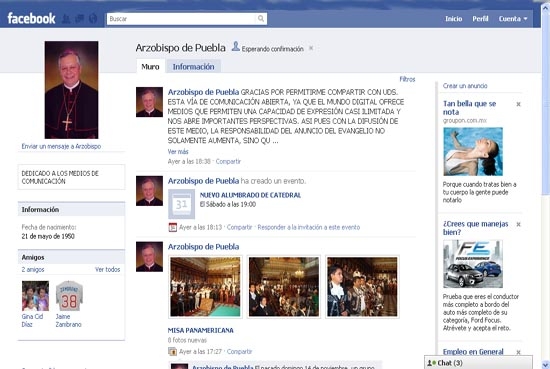Screen dimensions: 550x369
Task: Open the Cuenta dropdown menu
Action: pyautogui.click(x=513, y=19)
